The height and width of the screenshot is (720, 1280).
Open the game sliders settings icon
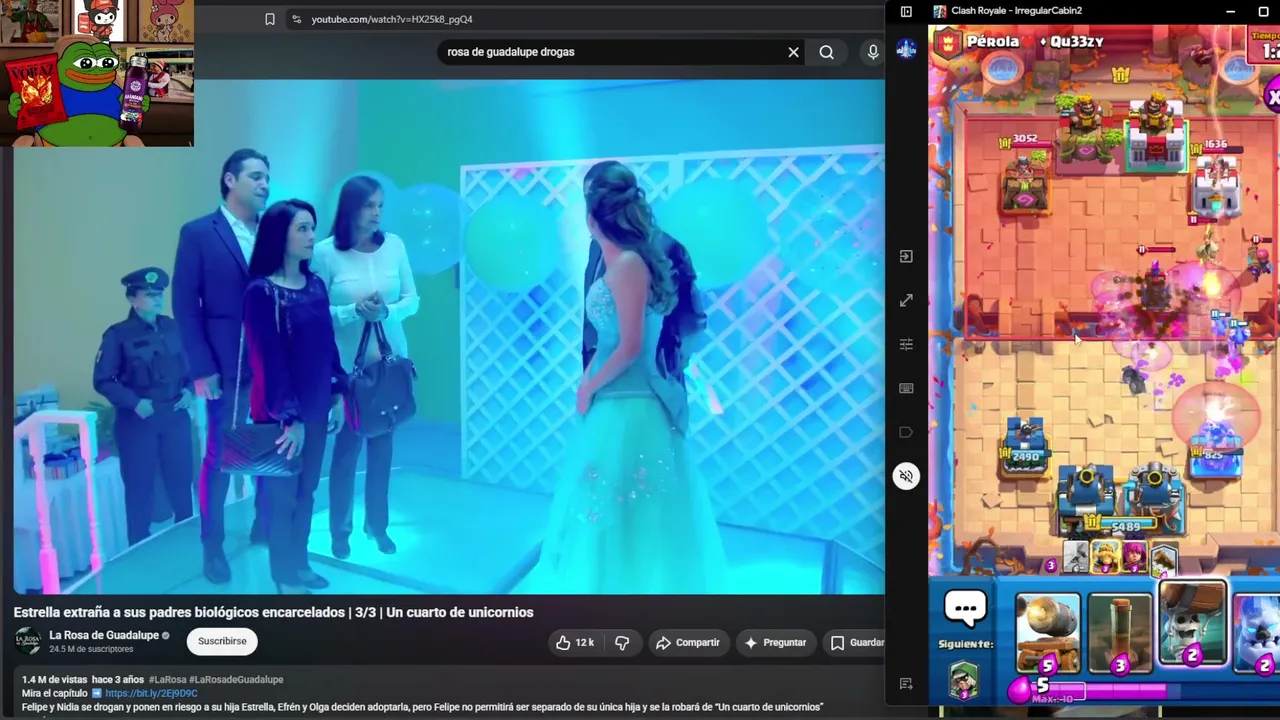pos(906,344)
